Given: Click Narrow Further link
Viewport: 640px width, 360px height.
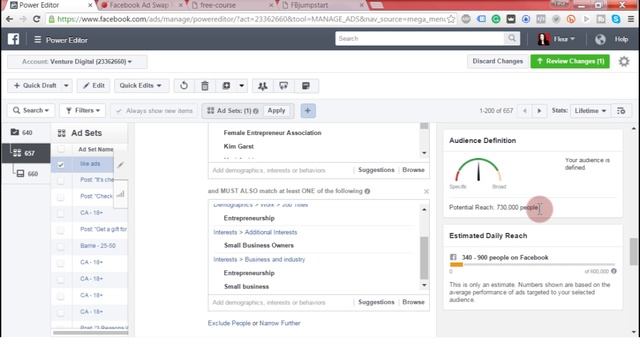Looking at the screenshot, I should [x=280, y=323].
